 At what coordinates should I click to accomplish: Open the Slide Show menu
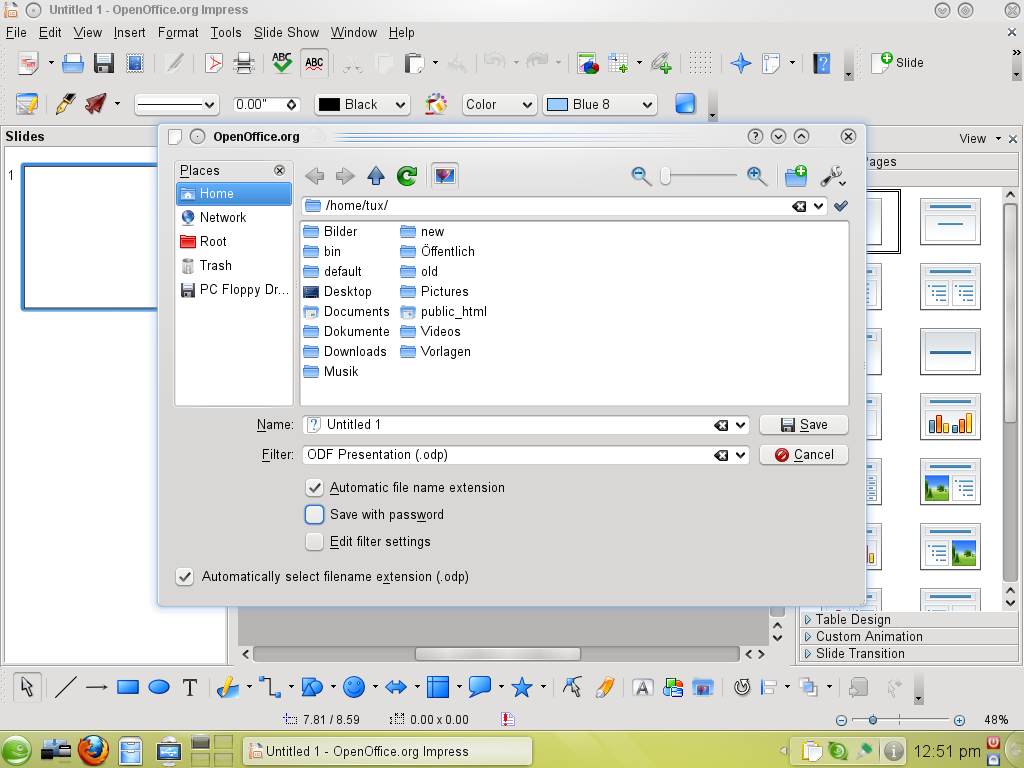286,33
